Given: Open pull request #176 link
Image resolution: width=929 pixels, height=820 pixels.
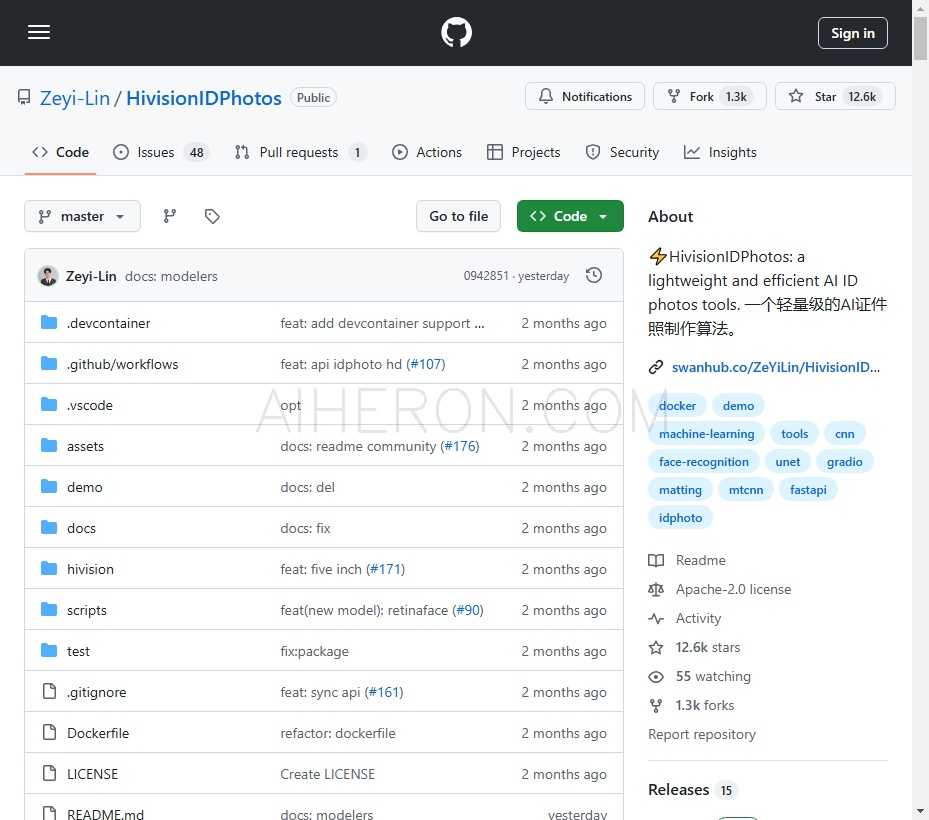Looking at the screenshot, I should point(460,446).
